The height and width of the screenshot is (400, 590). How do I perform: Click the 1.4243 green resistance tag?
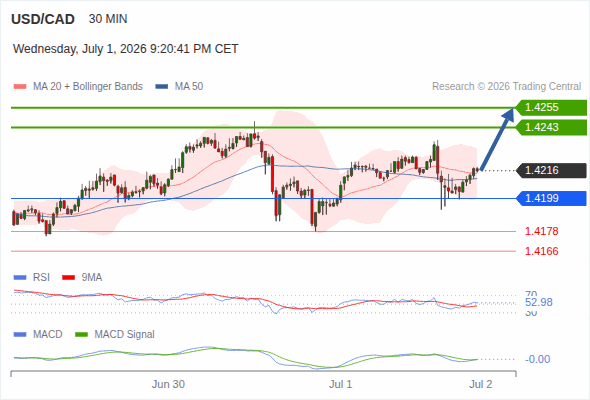[x=551, y=127]
